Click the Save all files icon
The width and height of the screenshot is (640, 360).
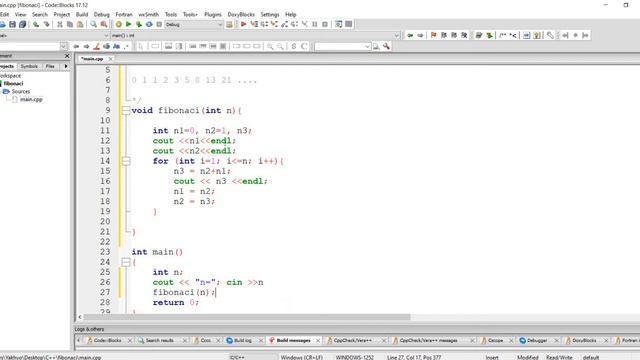[22, 24]
